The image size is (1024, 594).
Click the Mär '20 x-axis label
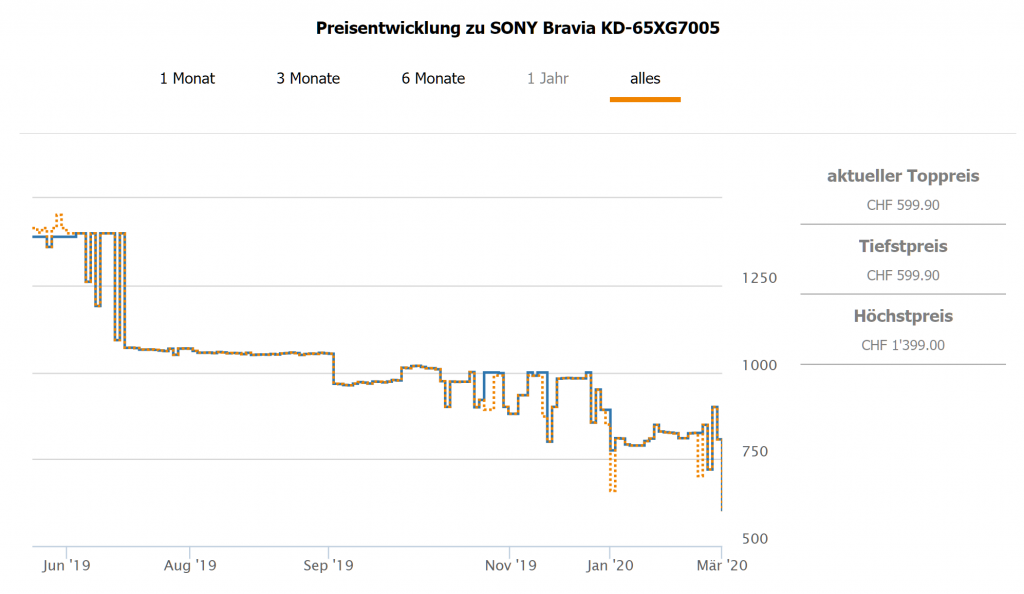click(x=721, y=566)
